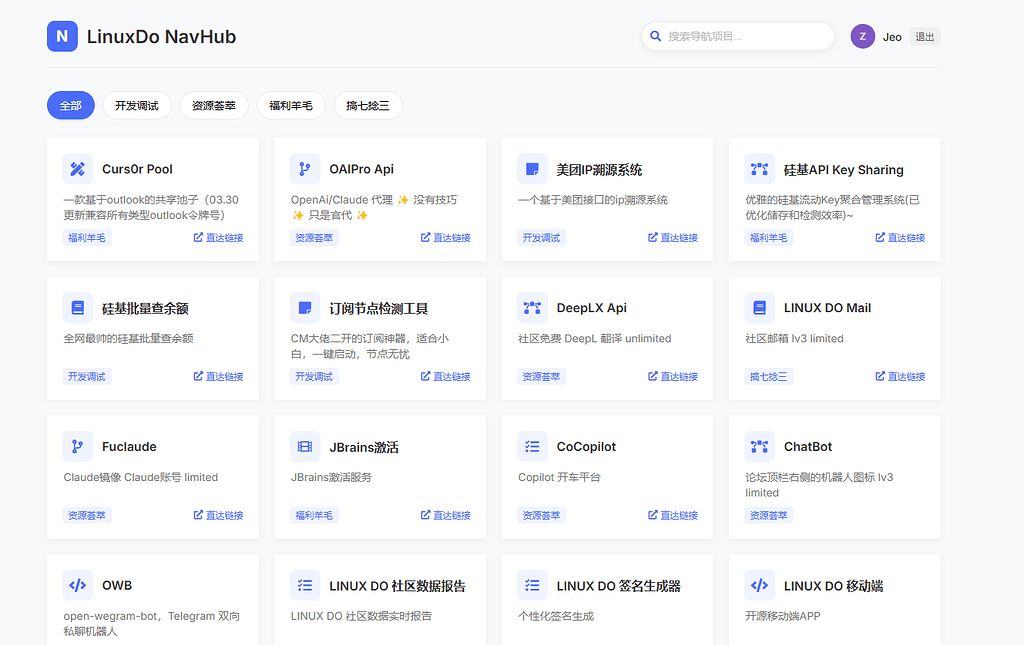Choose the 搞七捻三 filter tab
Image resolution: width=1024 pixels, height=645 pixels.
coord(368,105)
